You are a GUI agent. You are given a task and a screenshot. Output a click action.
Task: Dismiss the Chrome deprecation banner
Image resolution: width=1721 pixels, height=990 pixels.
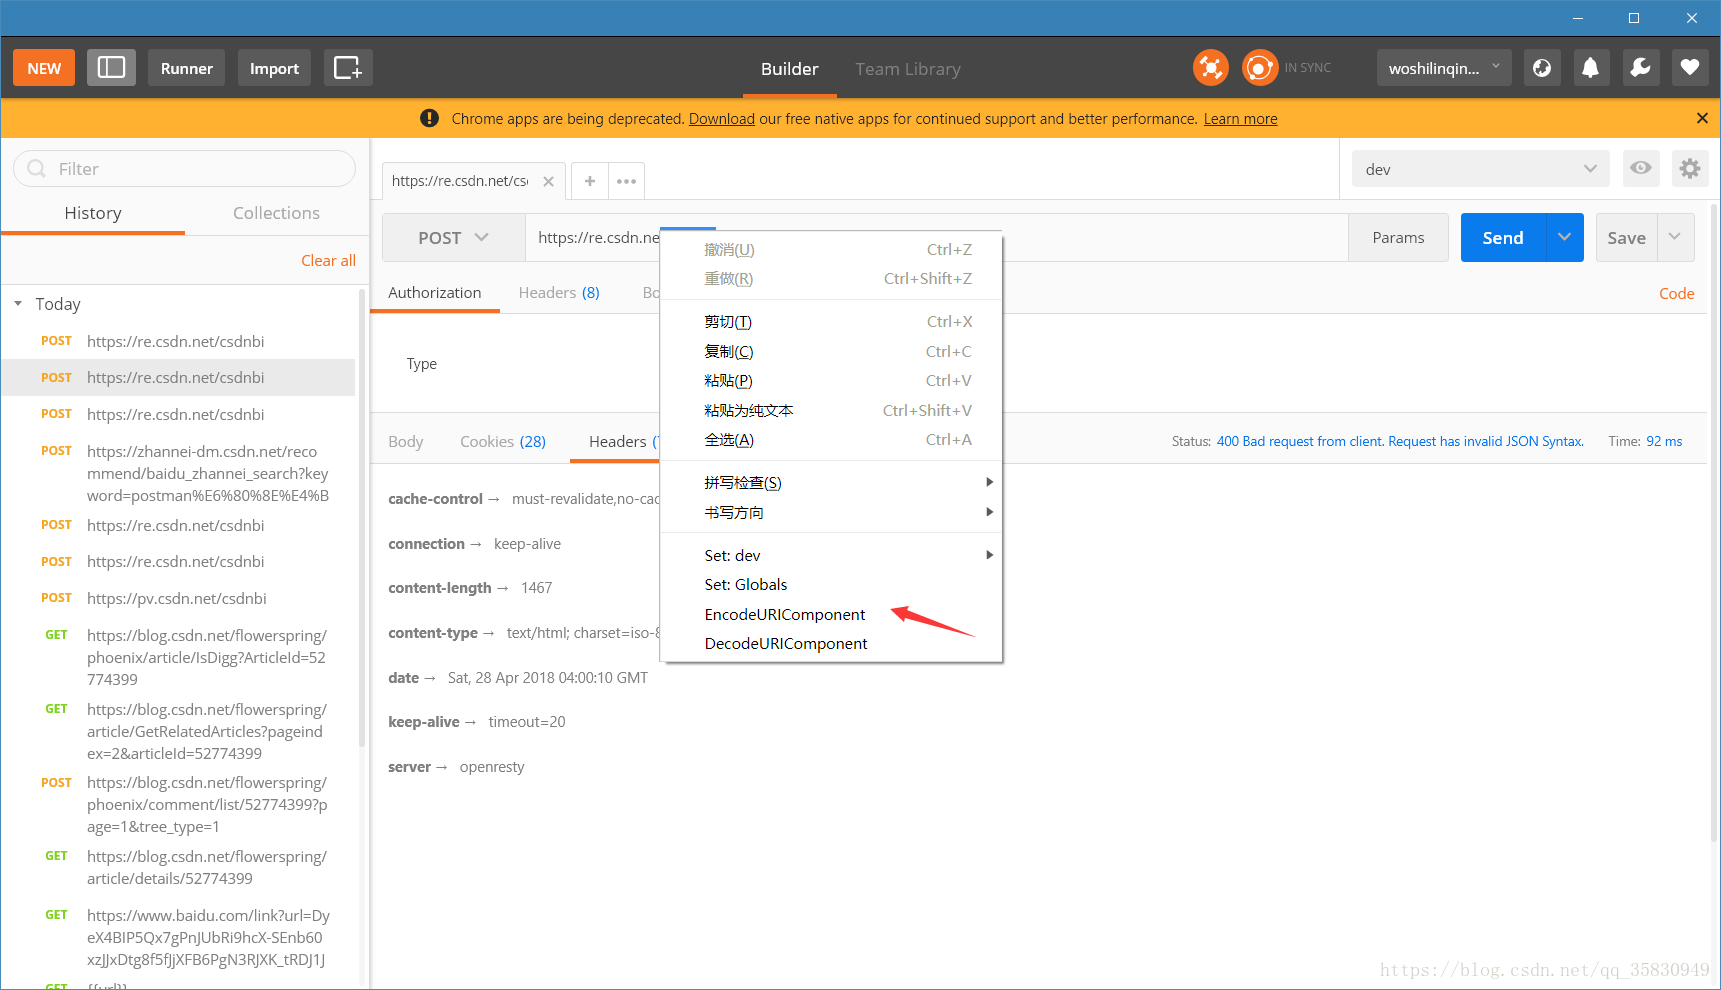coord(1702,118)
